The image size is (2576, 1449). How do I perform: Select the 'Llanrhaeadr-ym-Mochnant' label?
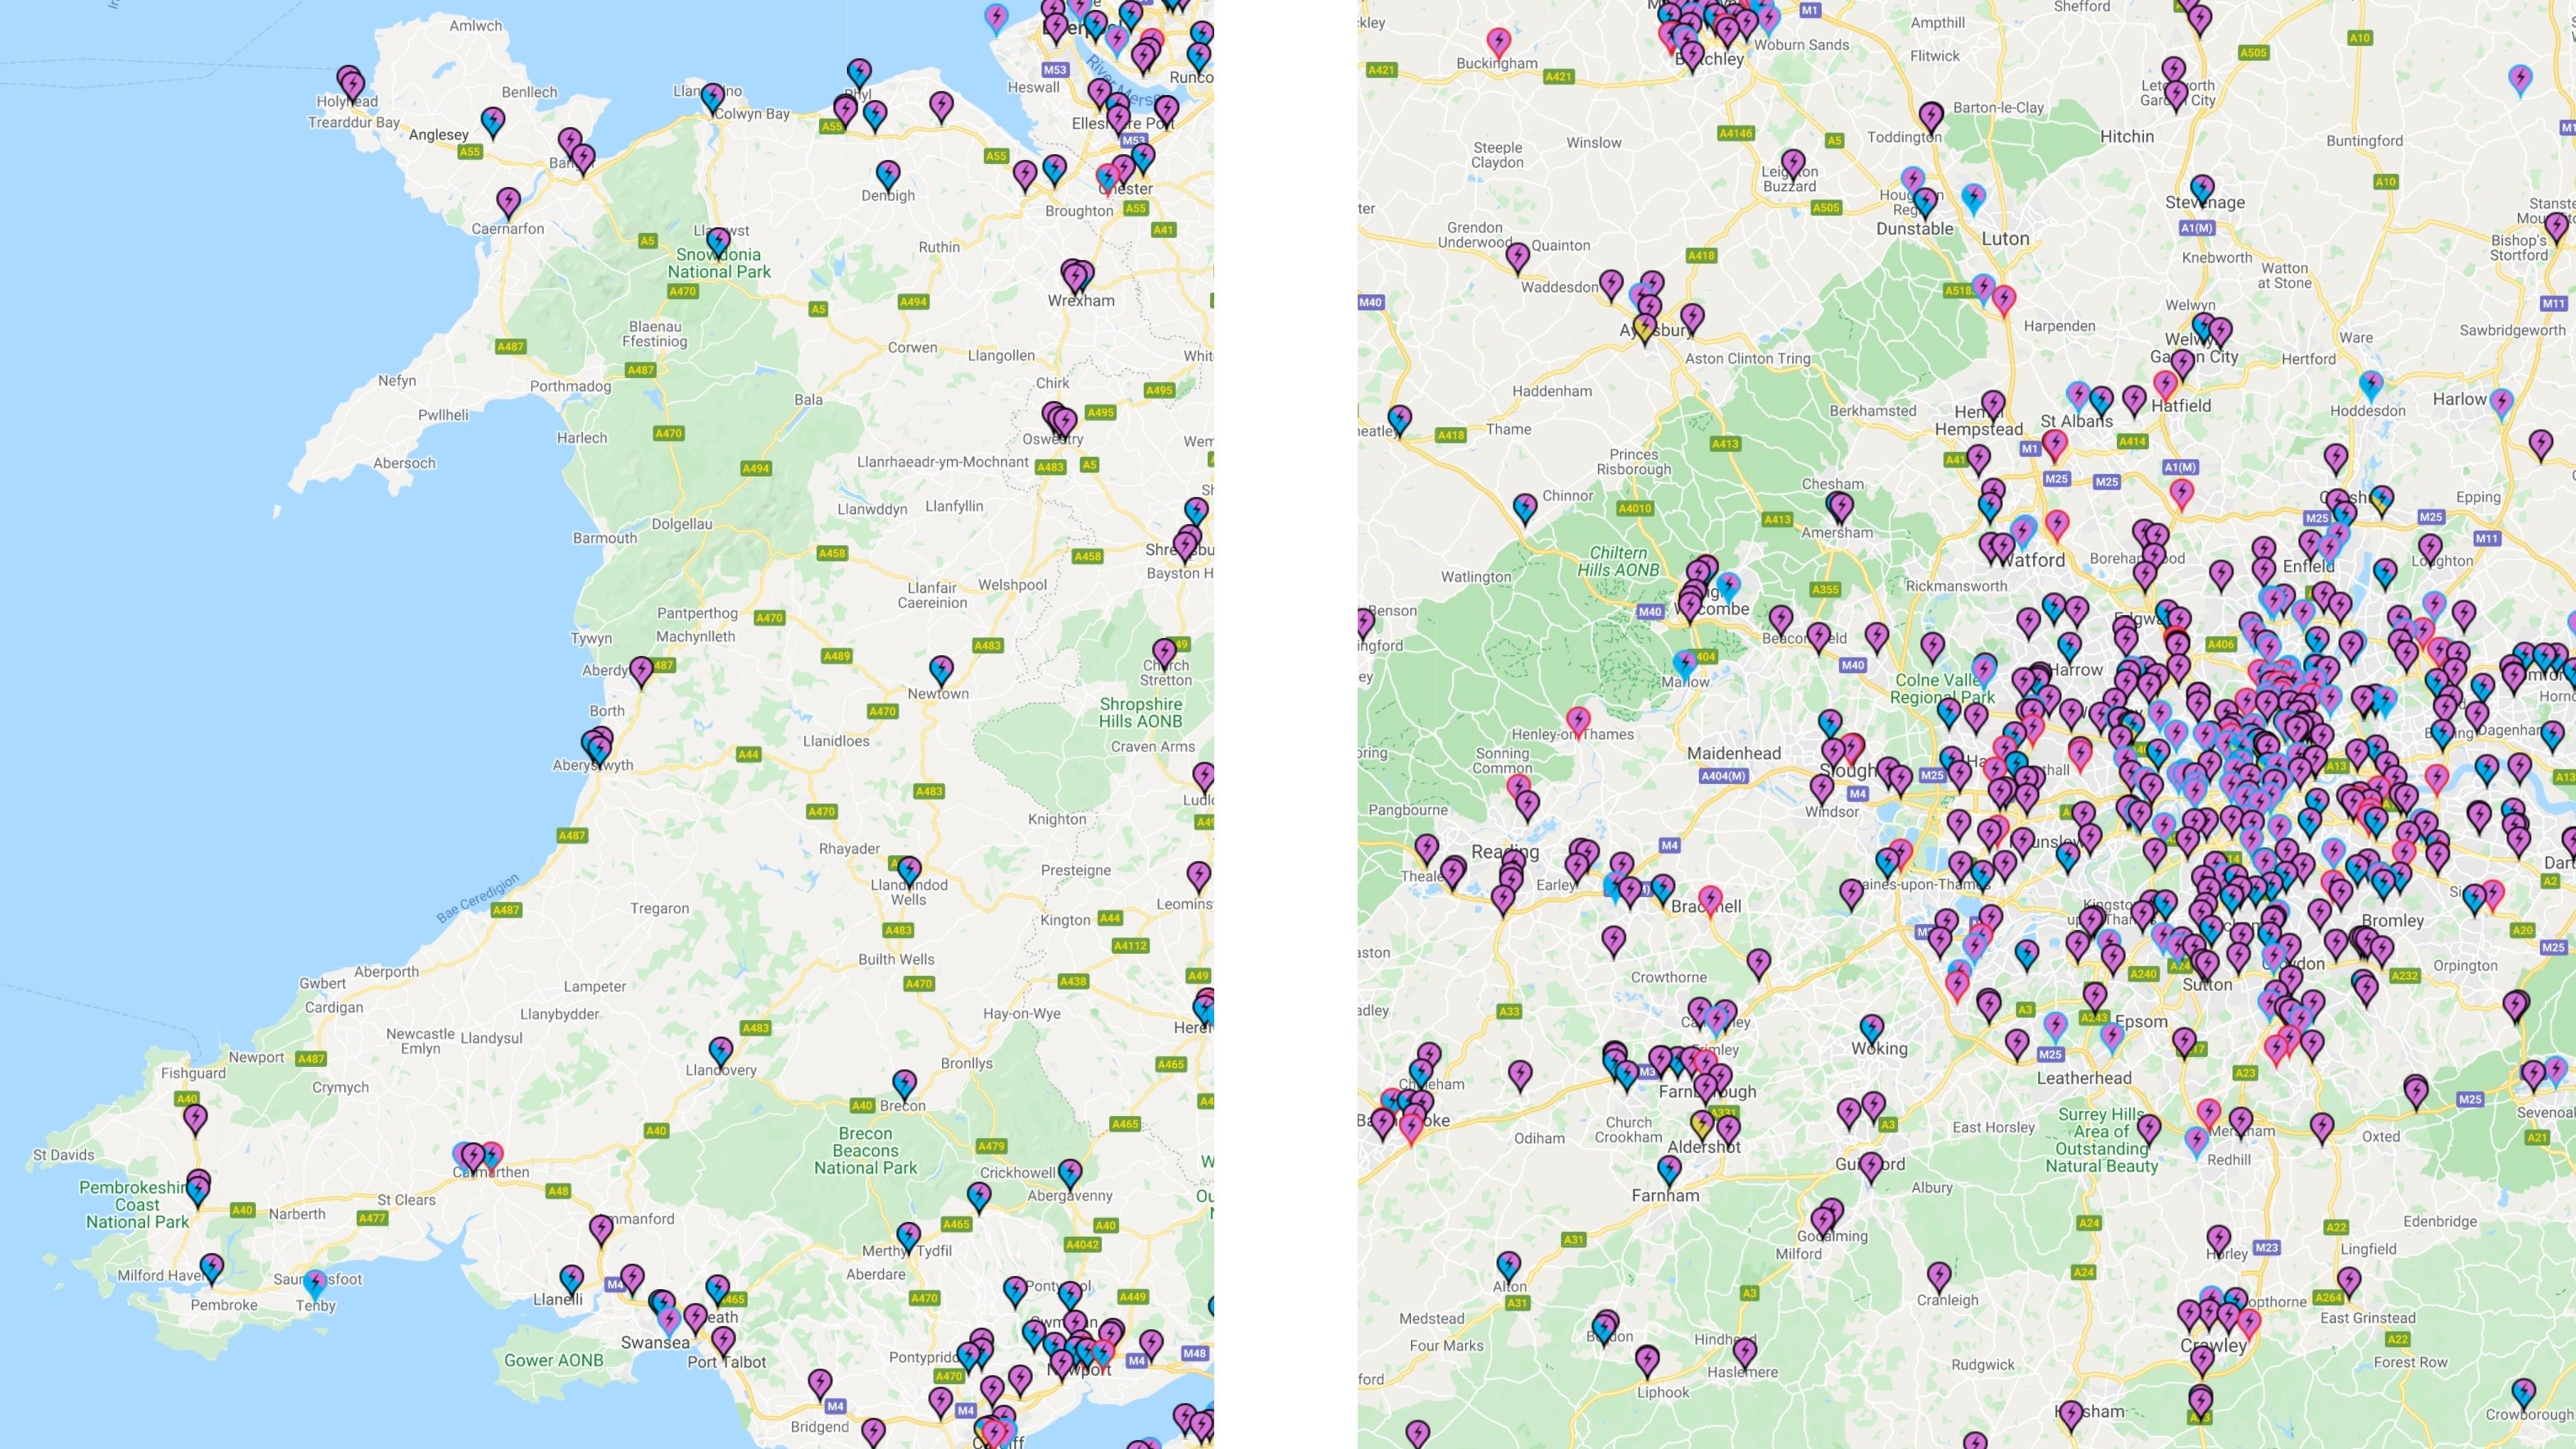tap(942, 462)
